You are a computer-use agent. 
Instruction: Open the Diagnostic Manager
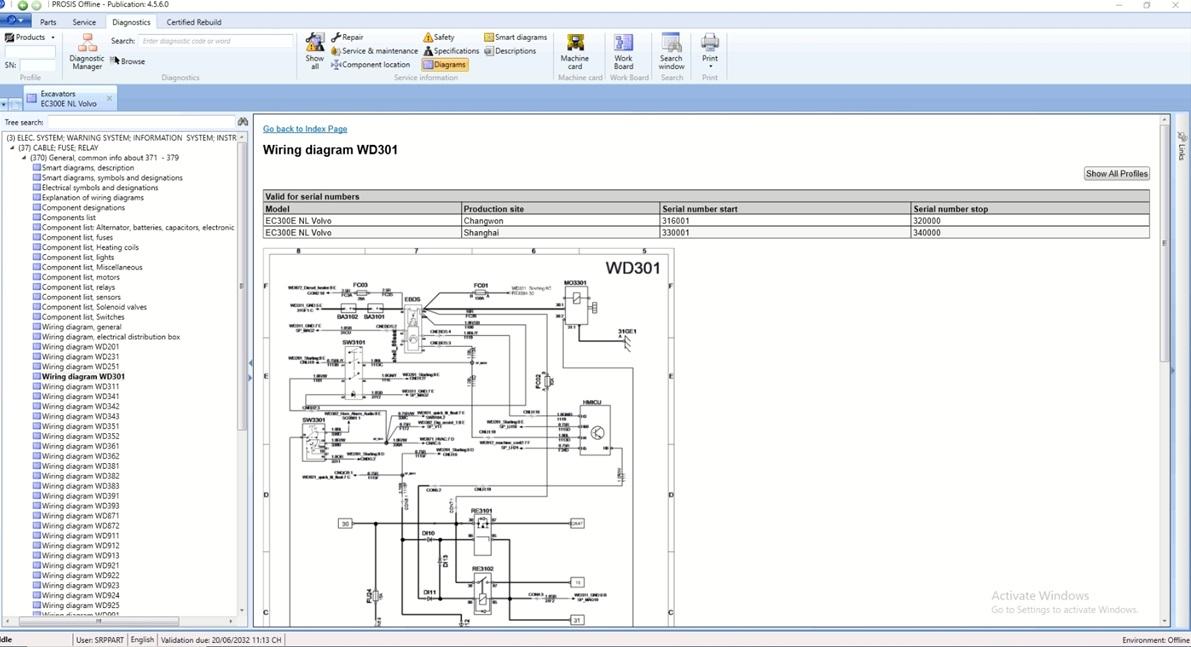click(x=87, y=52)
